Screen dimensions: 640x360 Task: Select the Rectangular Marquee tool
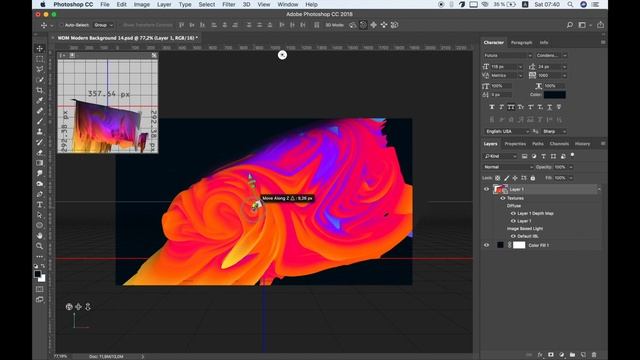click(x=40, y=59)
